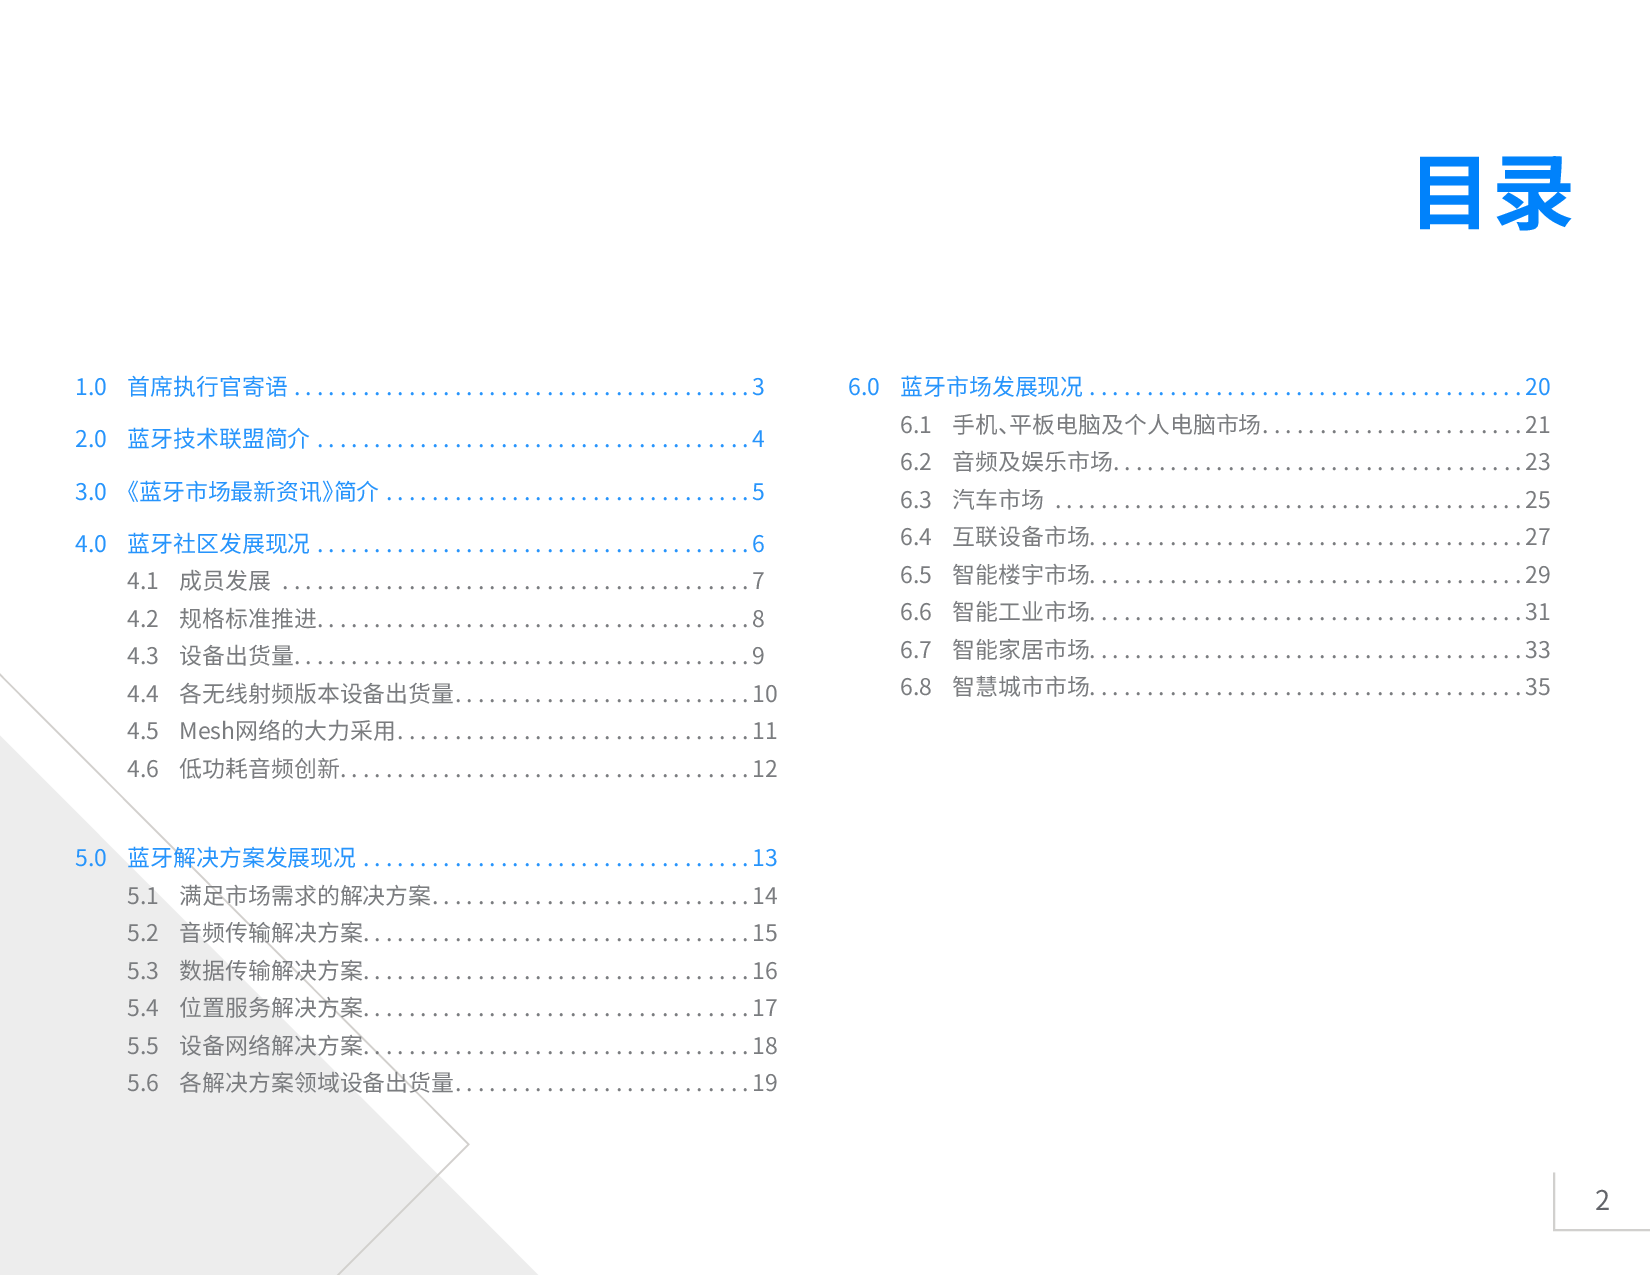Go to entry 4.2 规格标准推进
1650x1275 pixels.
[x=446, y=619]
